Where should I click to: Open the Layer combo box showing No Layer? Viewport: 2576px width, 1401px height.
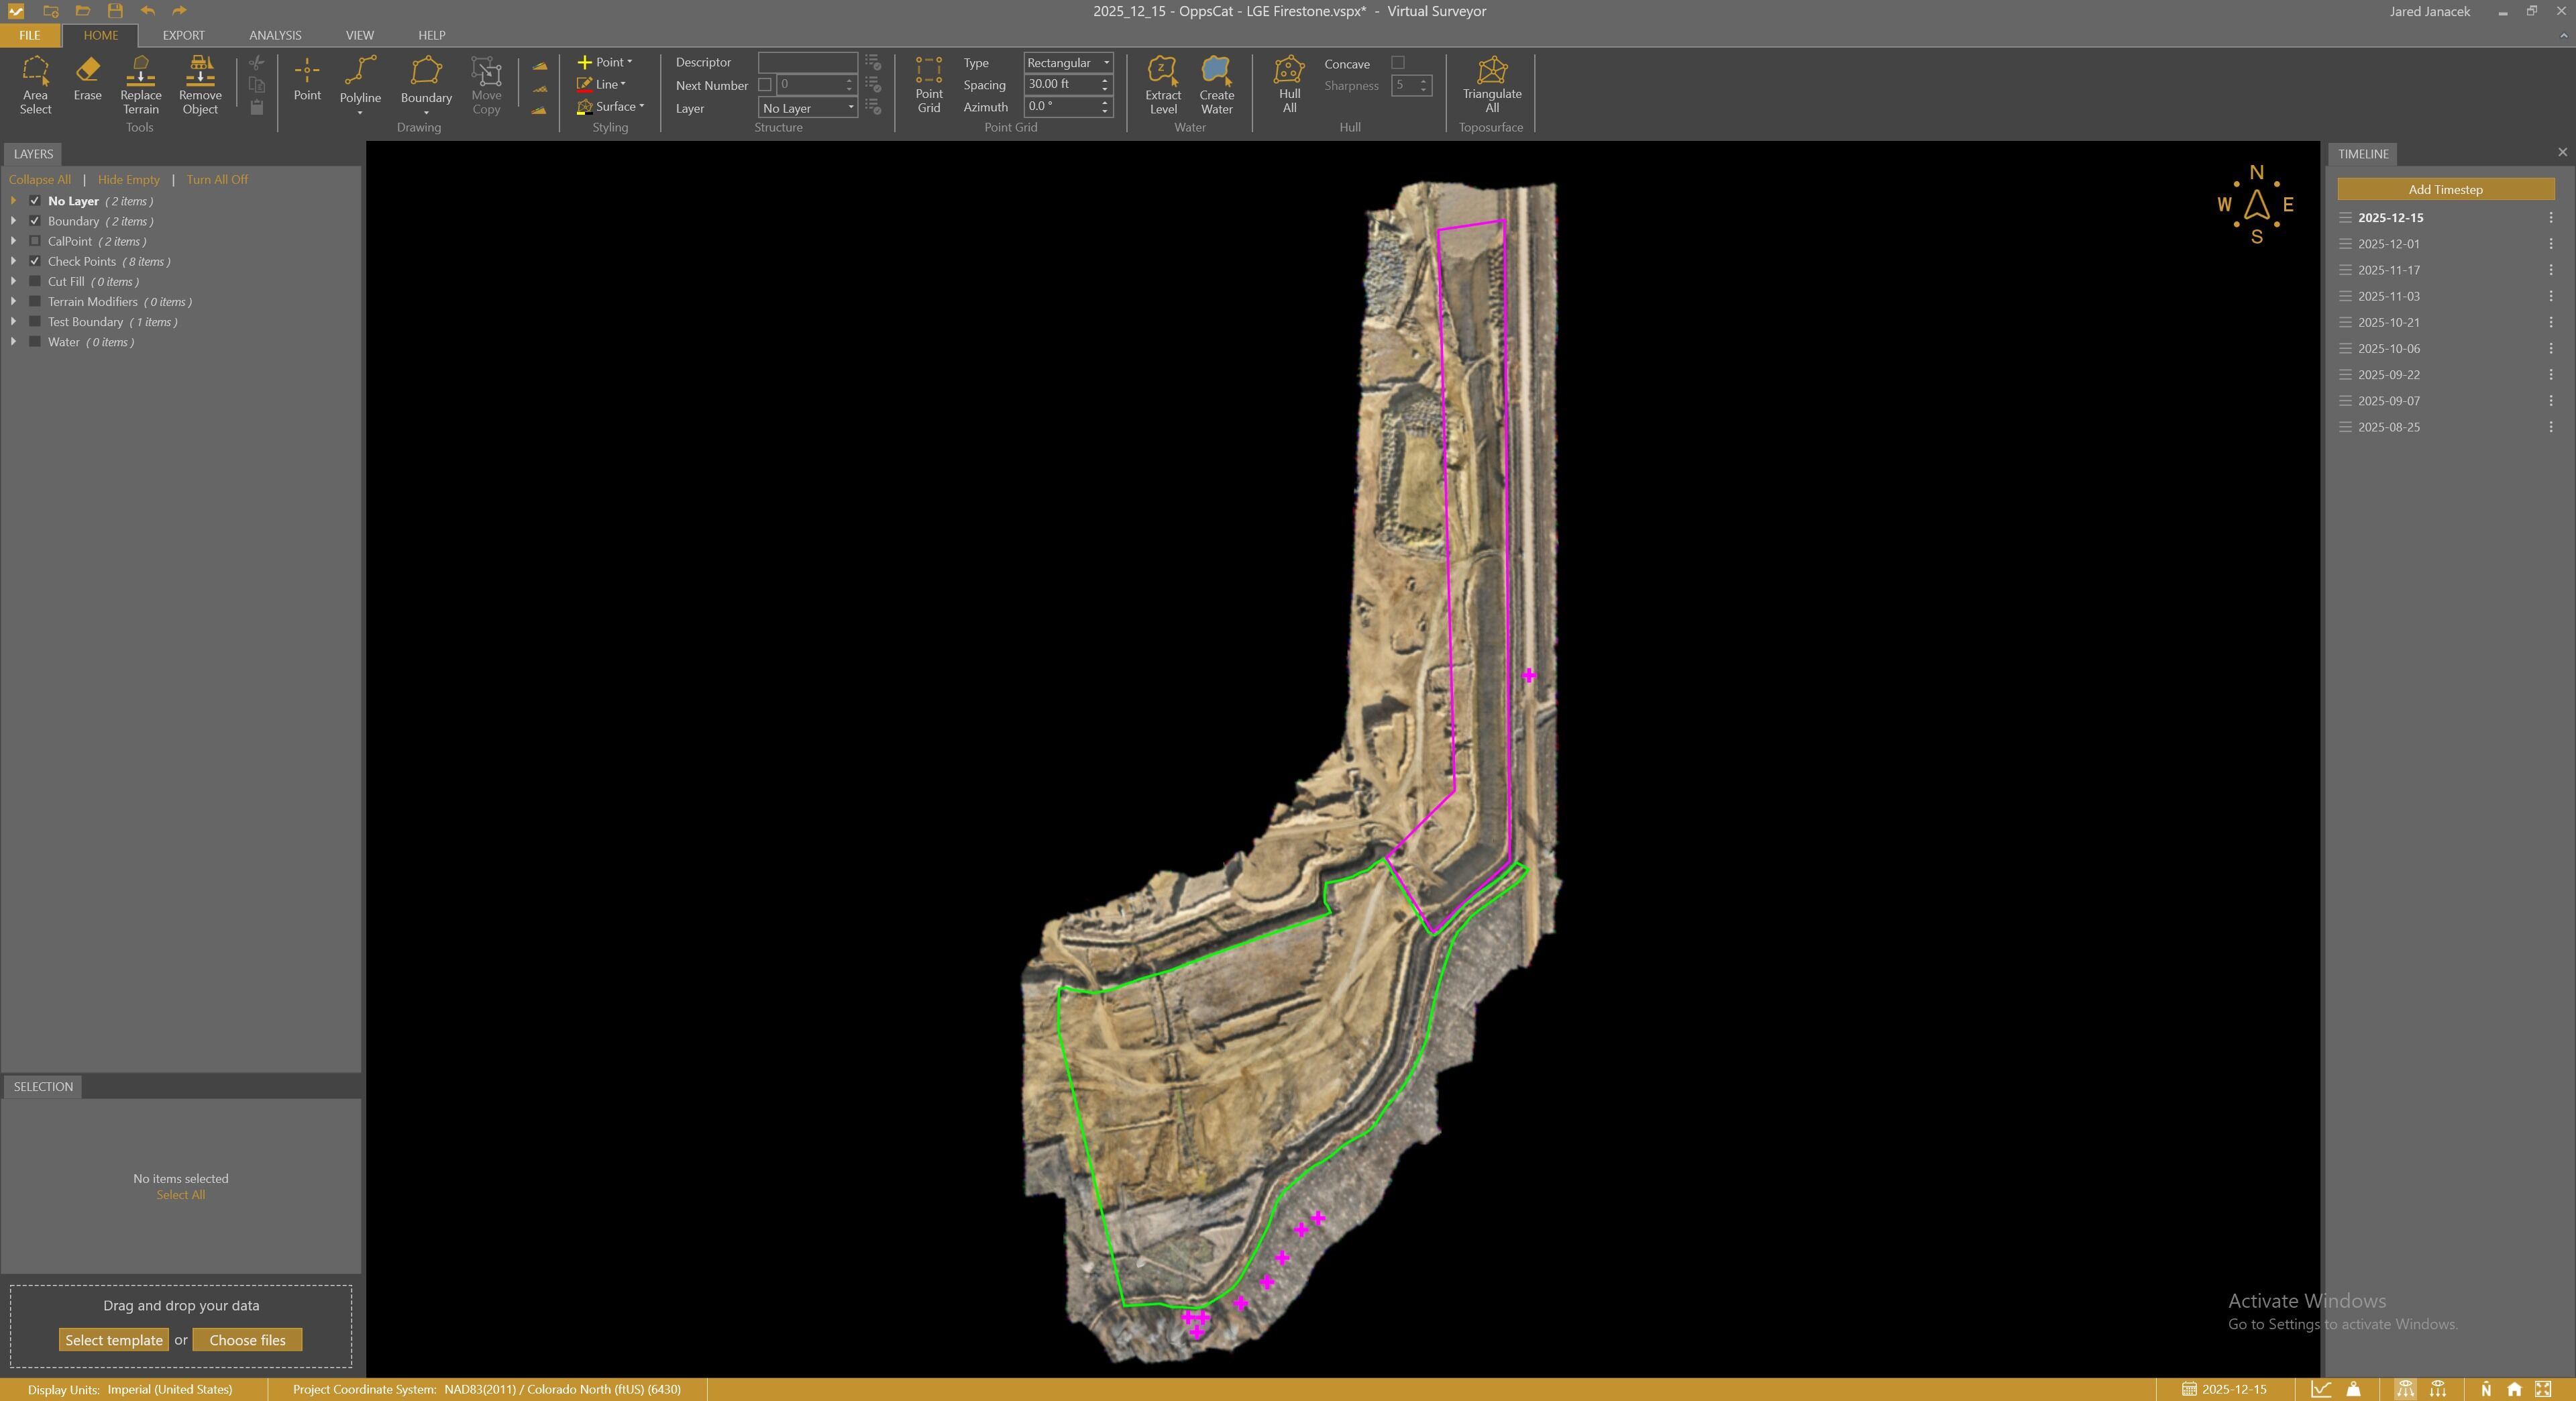808,108
